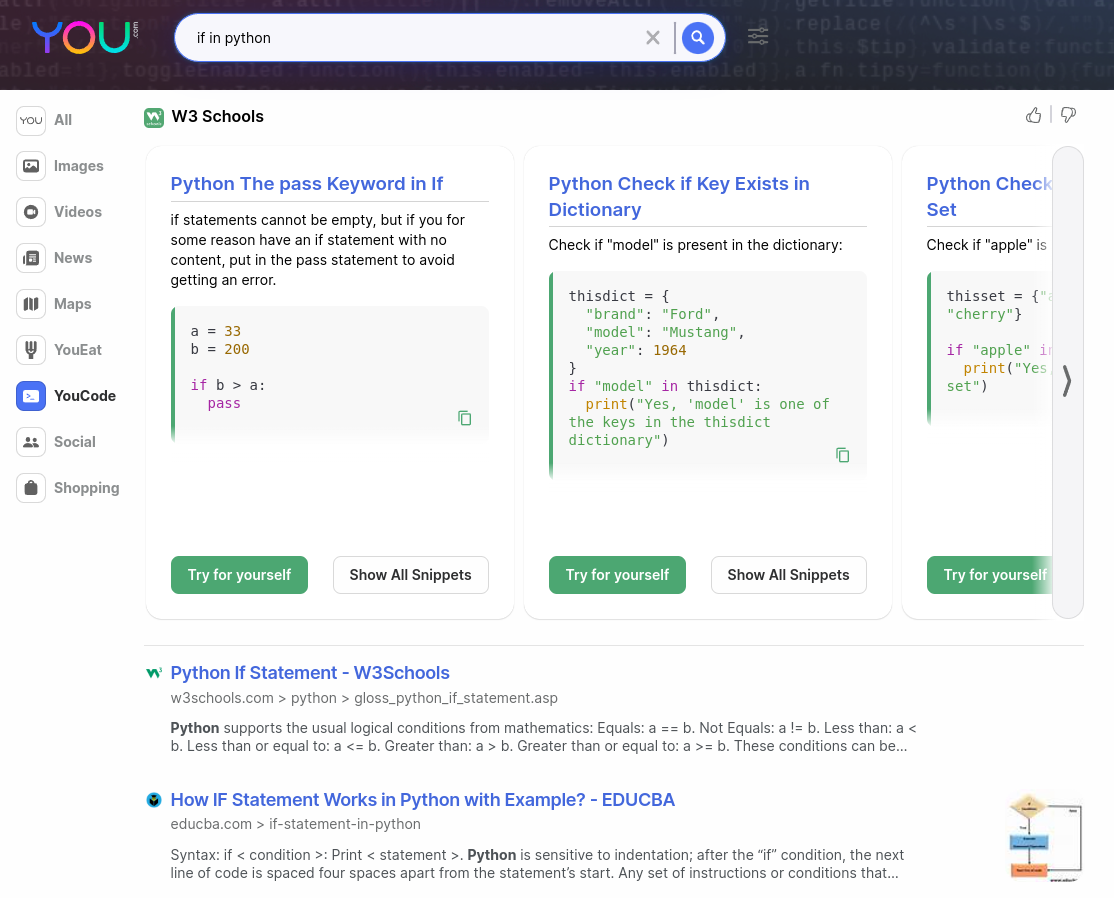
Task: Open search filter settings icon
Action: pyautogui.click(x=758, y=36)
